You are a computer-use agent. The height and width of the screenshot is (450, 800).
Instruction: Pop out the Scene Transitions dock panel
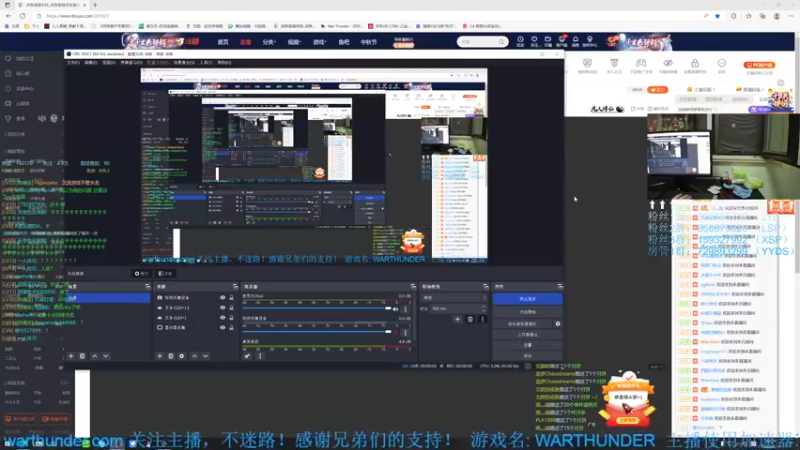tap(486, 287)
